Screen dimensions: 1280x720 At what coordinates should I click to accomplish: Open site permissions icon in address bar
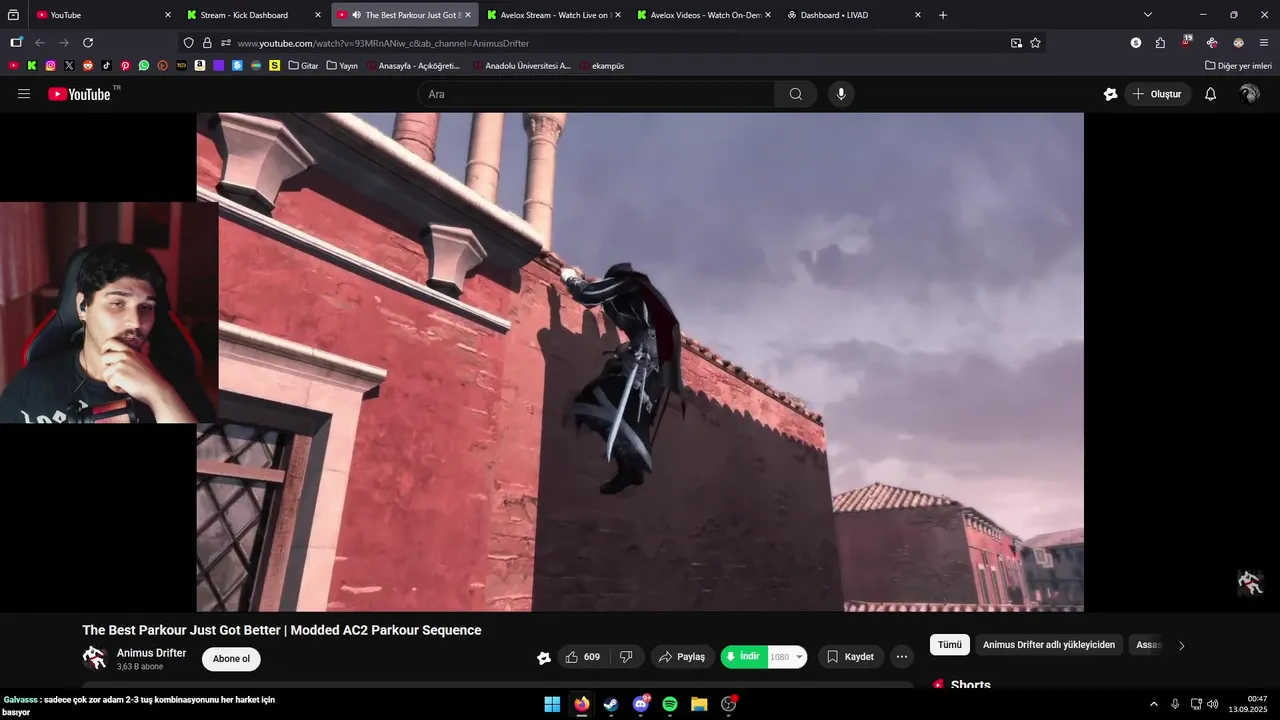pos(226,43)
